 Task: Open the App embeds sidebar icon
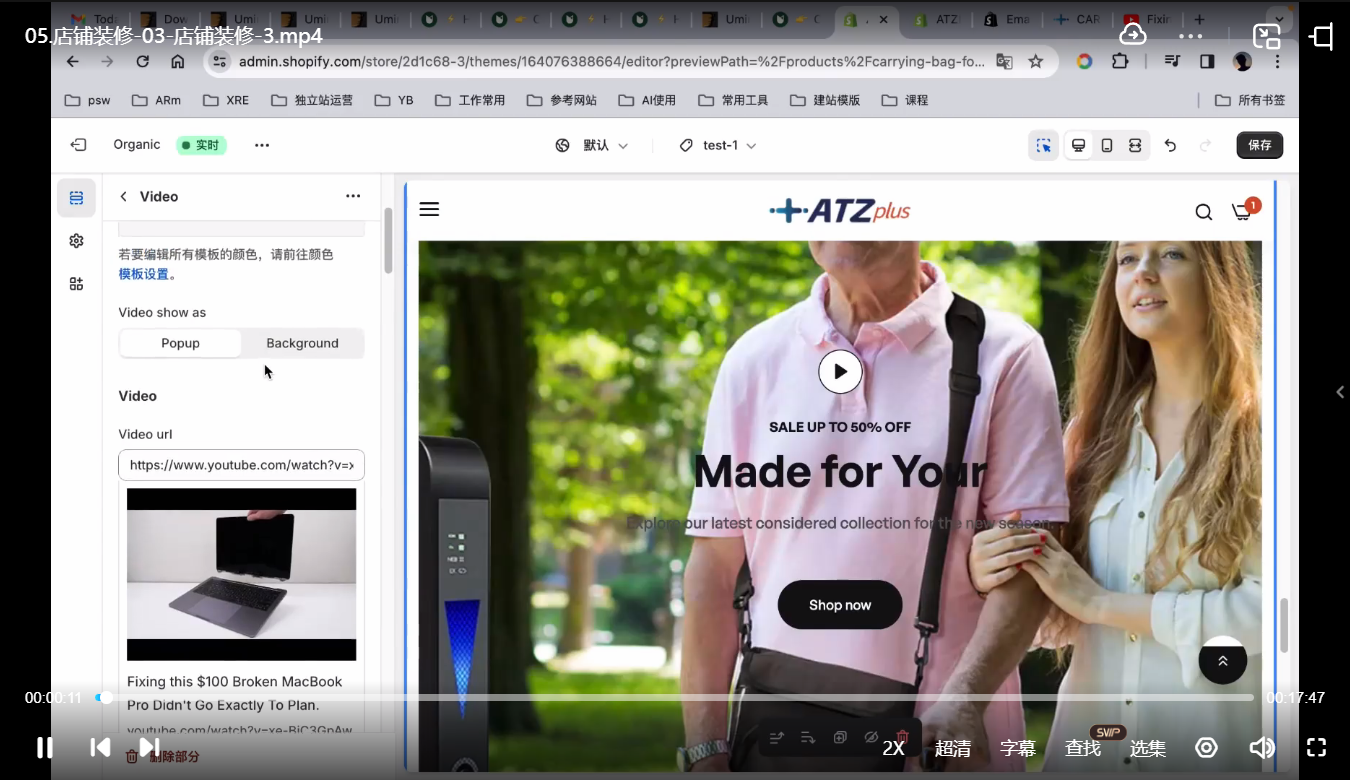76,284
